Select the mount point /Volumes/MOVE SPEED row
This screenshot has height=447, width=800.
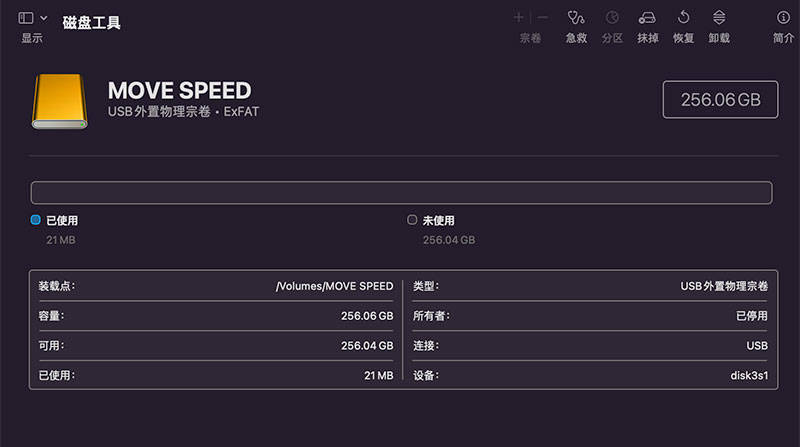(216, 286)
